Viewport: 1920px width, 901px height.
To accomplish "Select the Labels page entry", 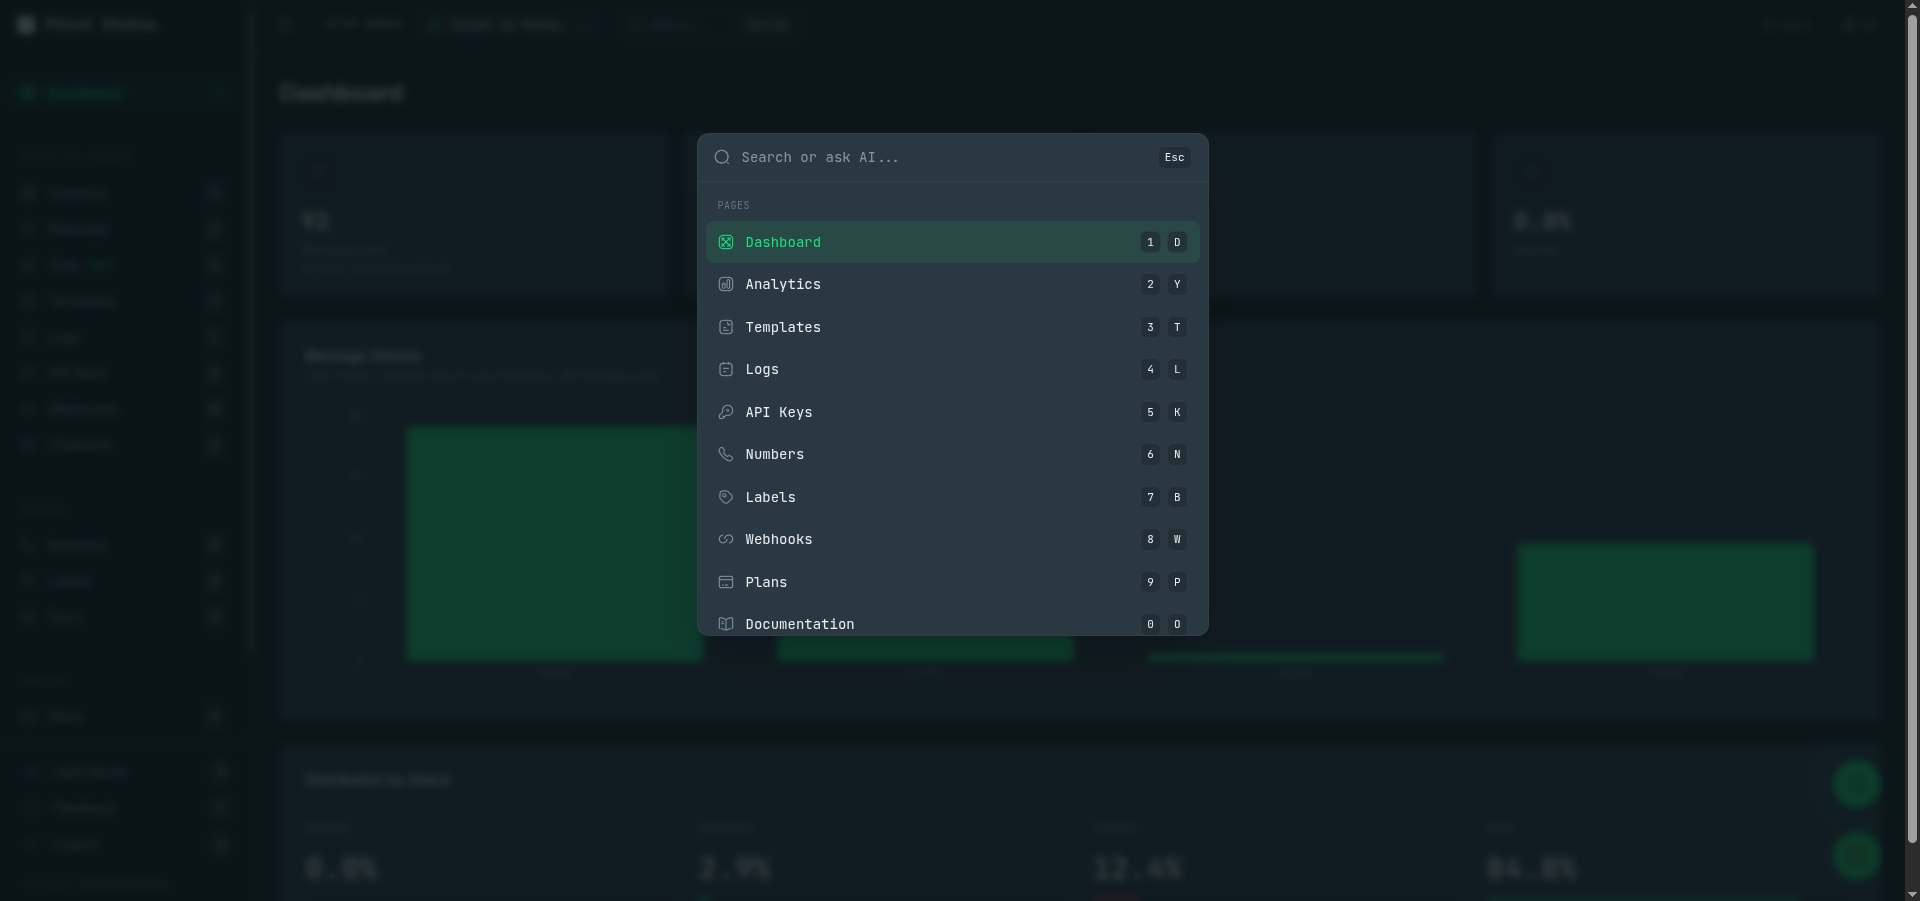I will pos(952,497).
